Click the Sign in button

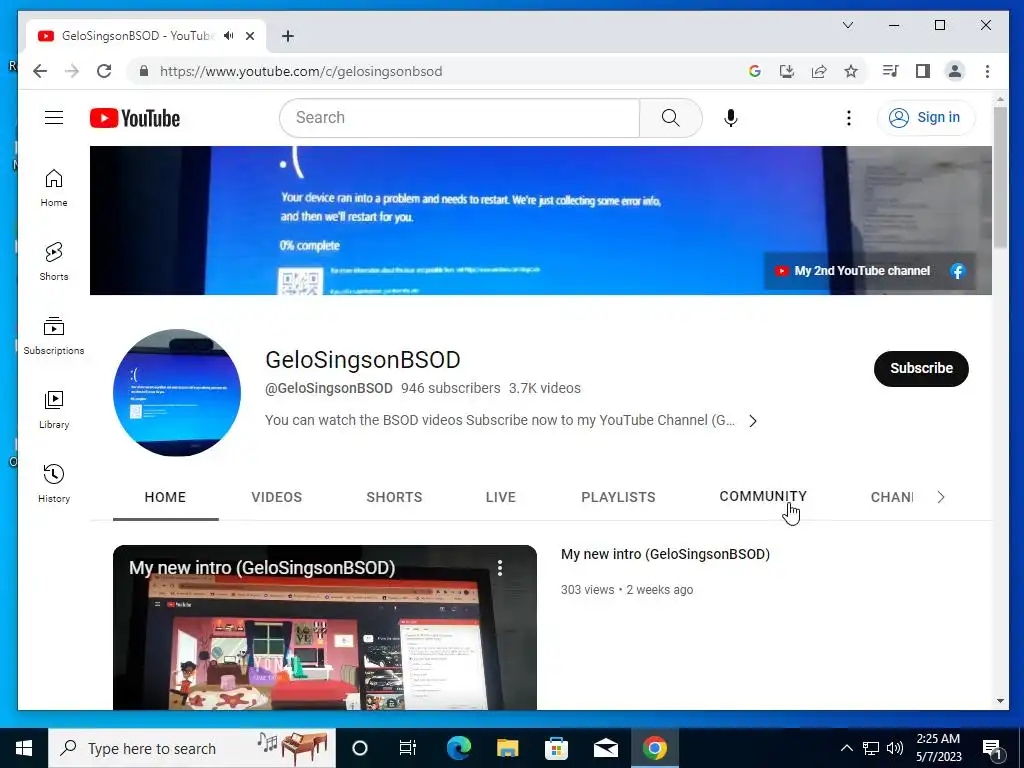click(x=926, y=118)
